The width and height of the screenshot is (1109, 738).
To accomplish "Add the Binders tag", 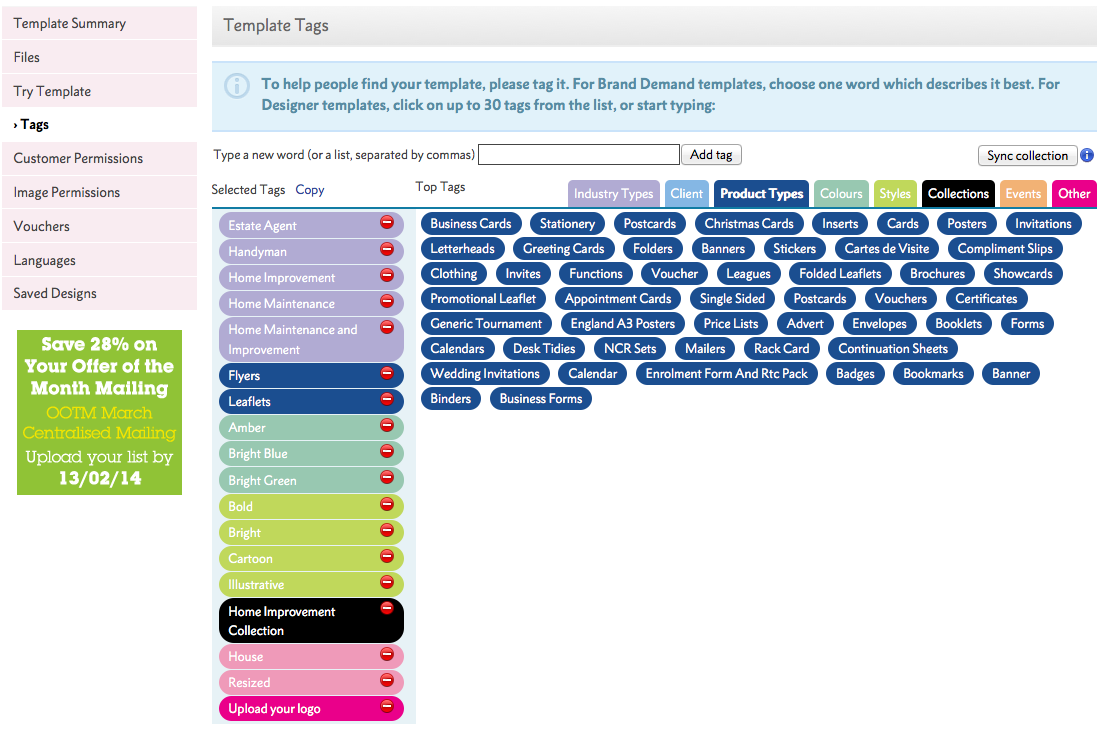I will click(451, 398).
